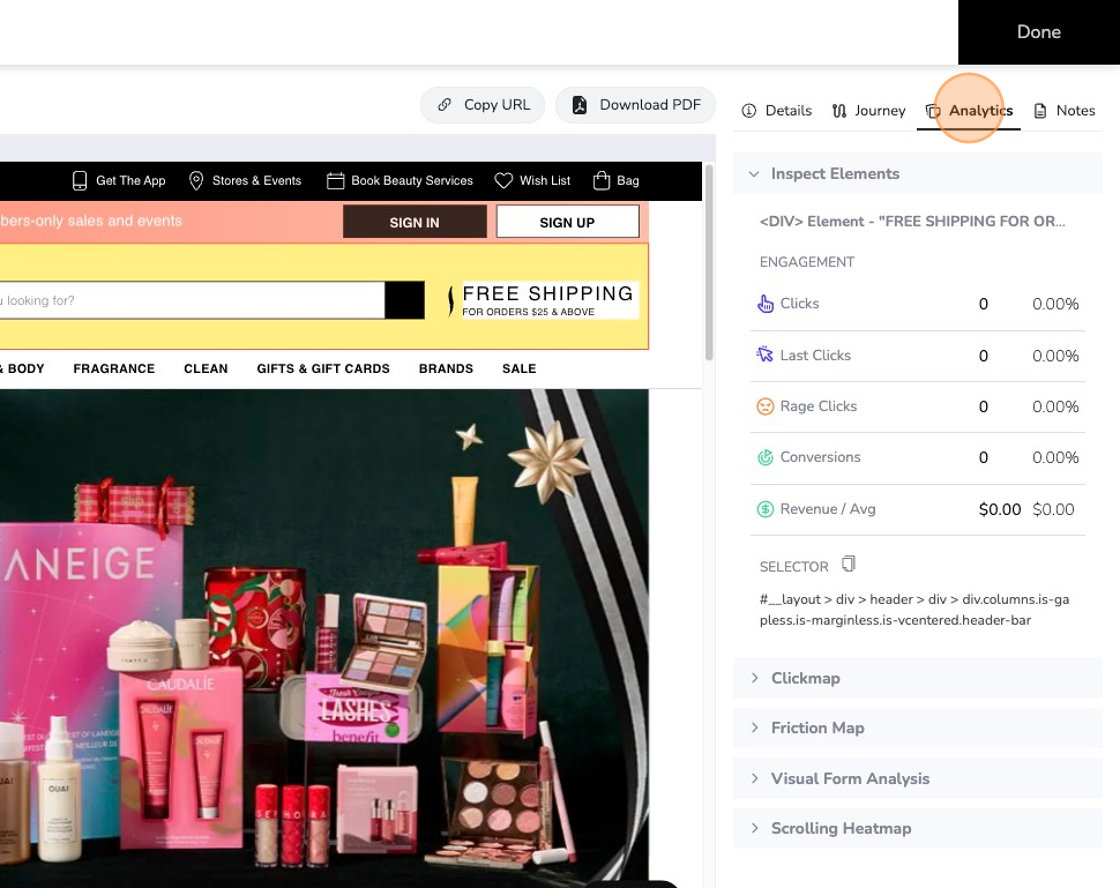
Task: Copy the selector with the copy icon
Action: 848,564
